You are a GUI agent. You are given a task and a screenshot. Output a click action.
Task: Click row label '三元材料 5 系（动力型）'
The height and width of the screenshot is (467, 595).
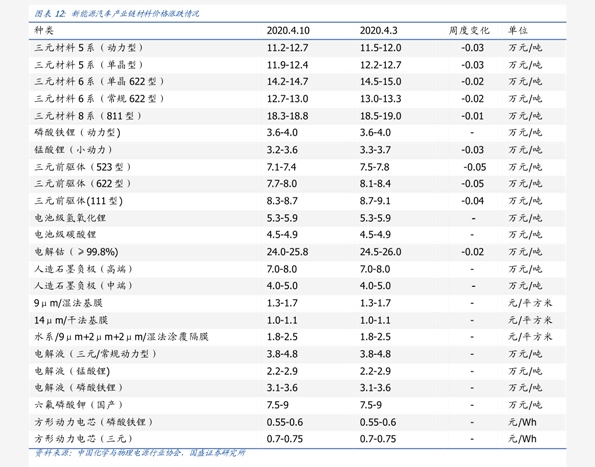pos(89,48)
